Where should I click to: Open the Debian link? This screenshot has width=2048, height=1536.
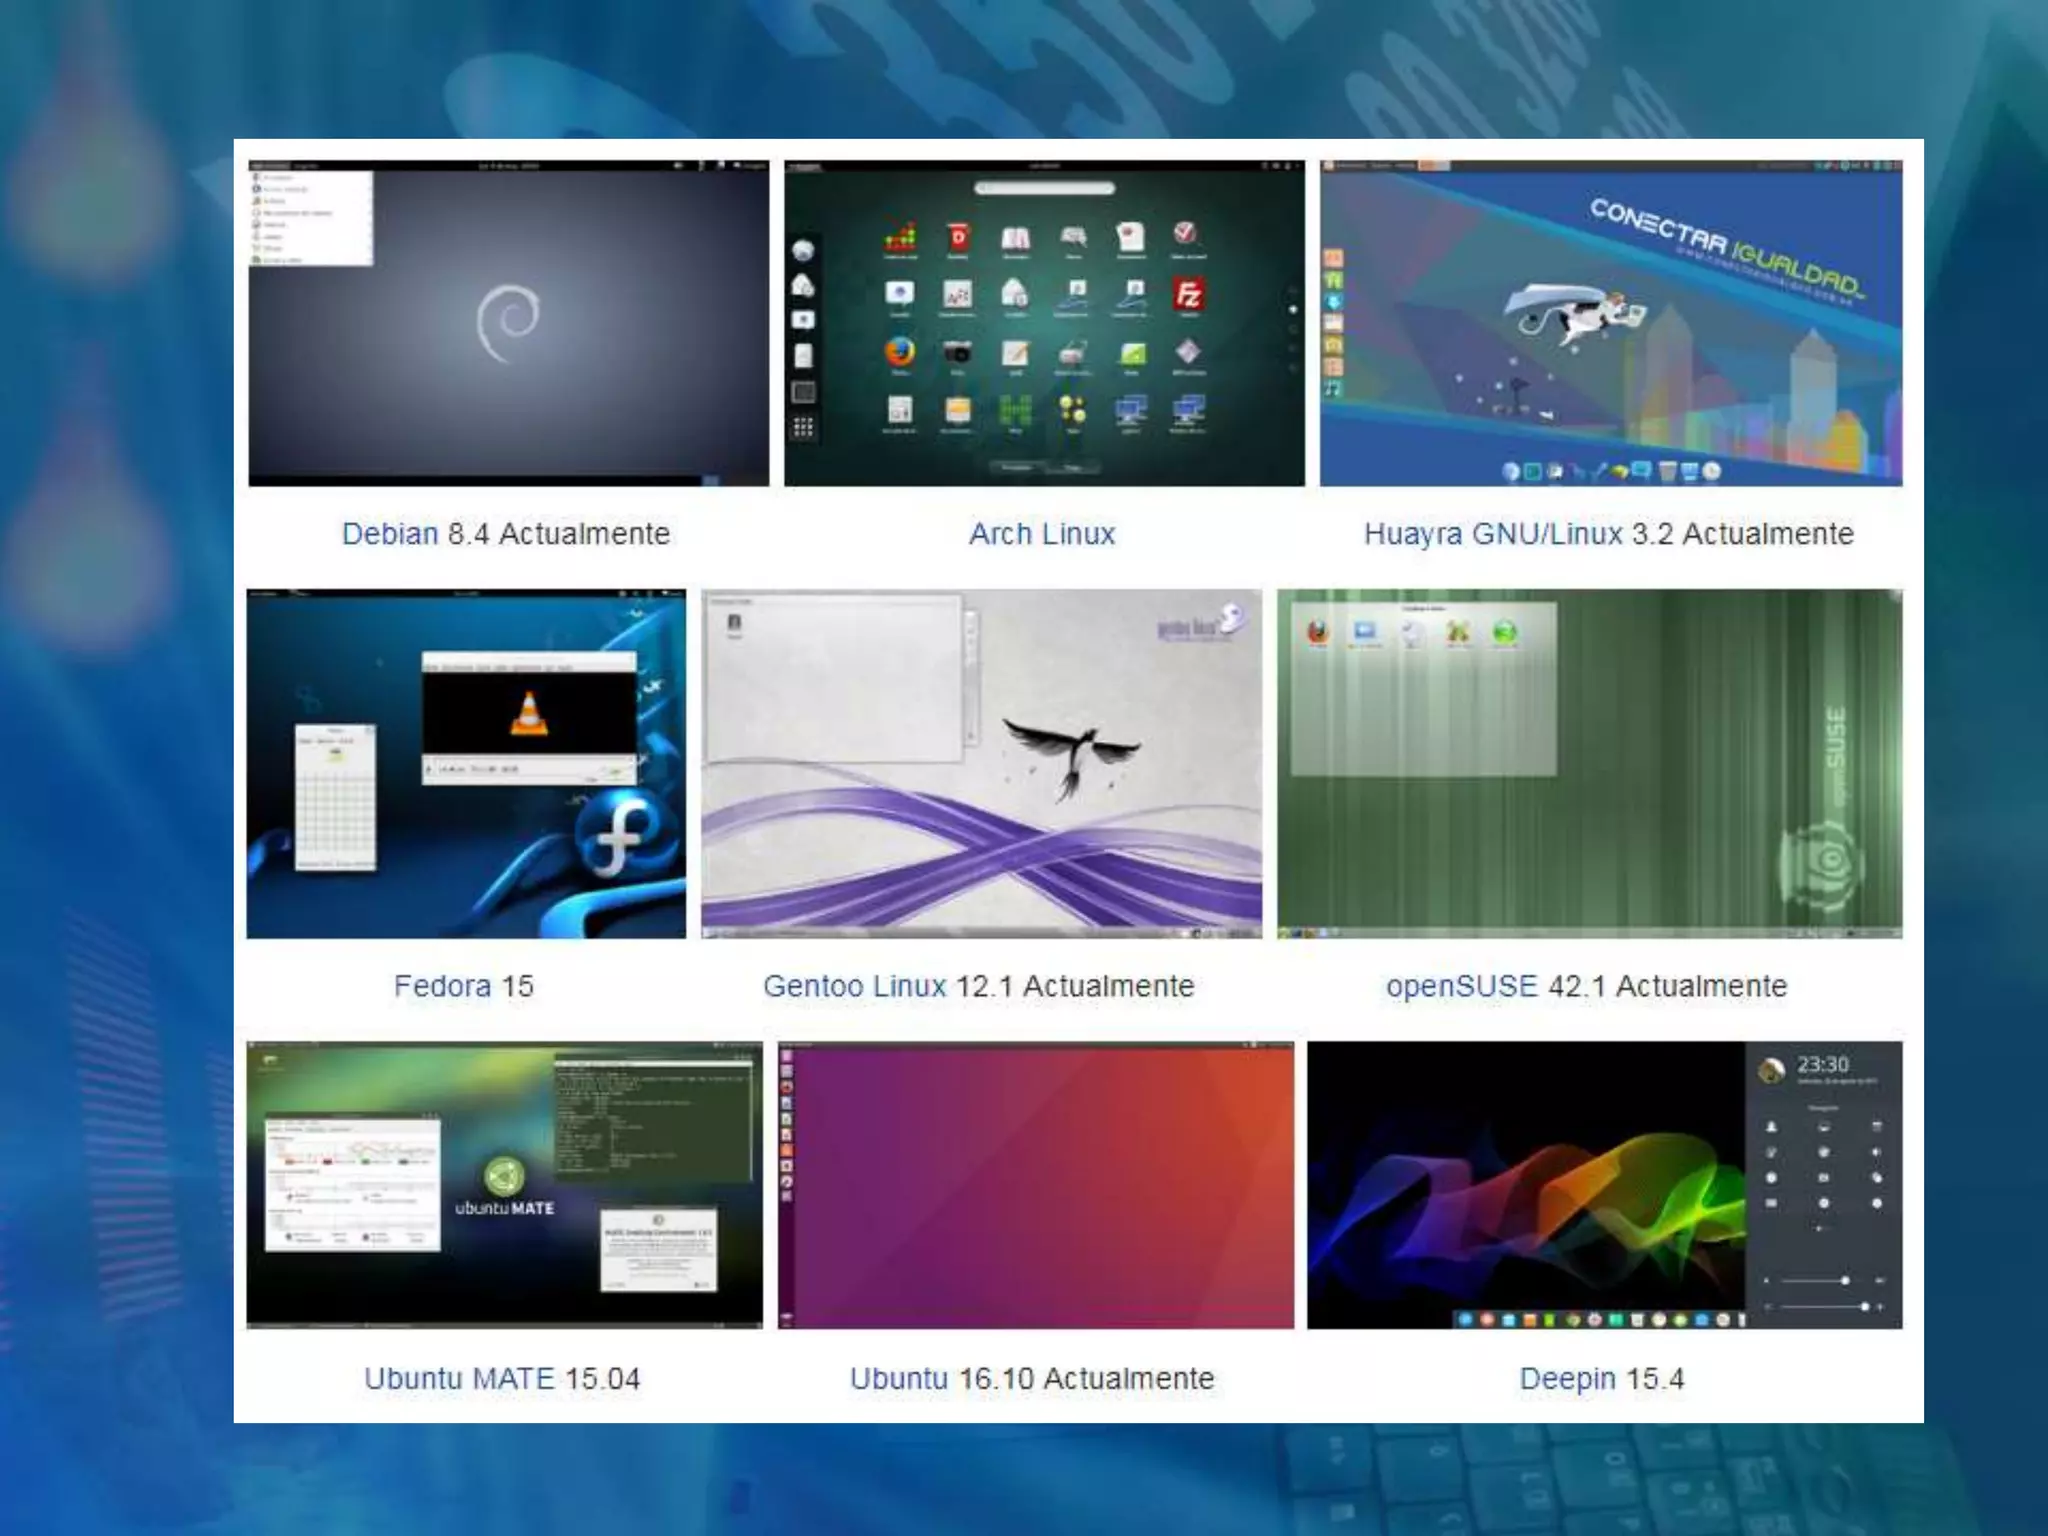click(x=390, y=534)
